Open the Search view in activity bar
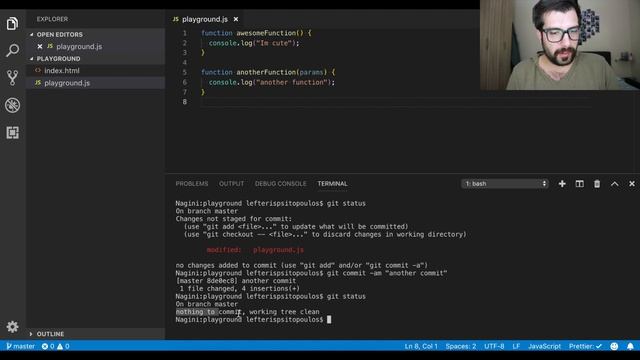The width and height of the screenshot is (640, 360). [12, 51]
